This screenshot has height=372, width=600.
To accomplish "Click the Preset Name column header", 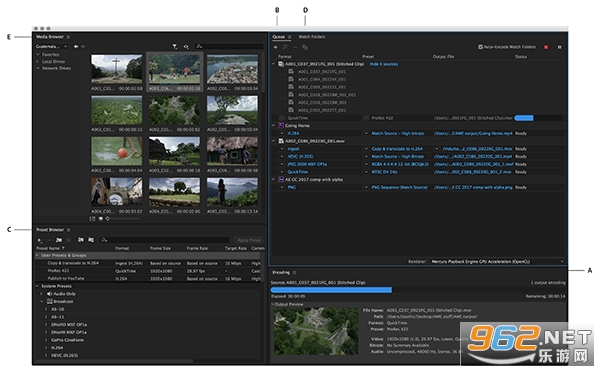I will [50, 248].
